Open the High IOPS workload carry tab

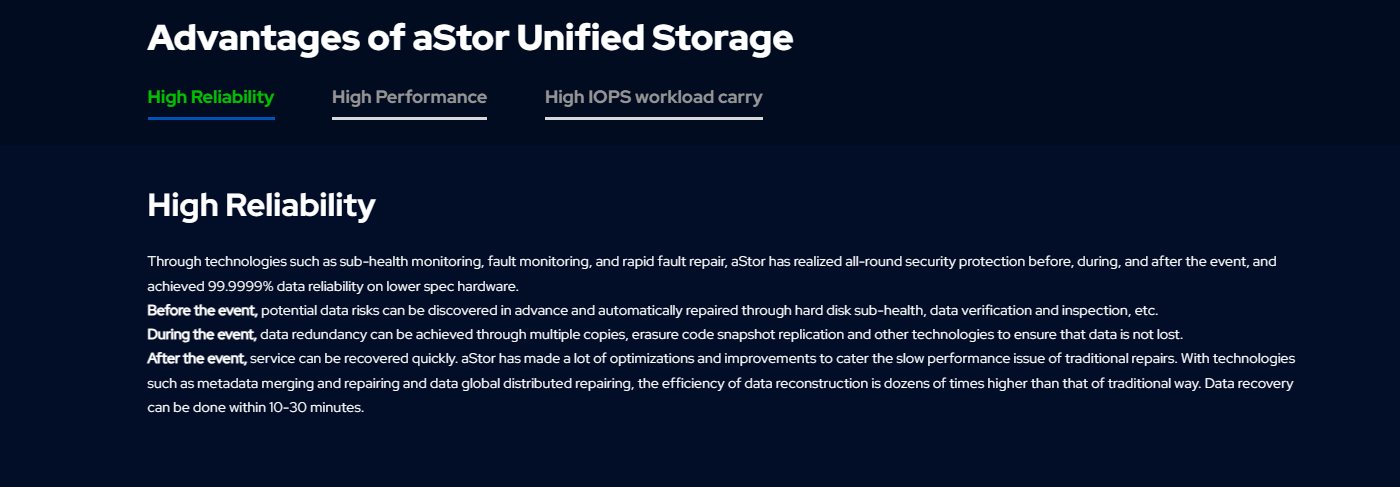(x=654, y=97)
